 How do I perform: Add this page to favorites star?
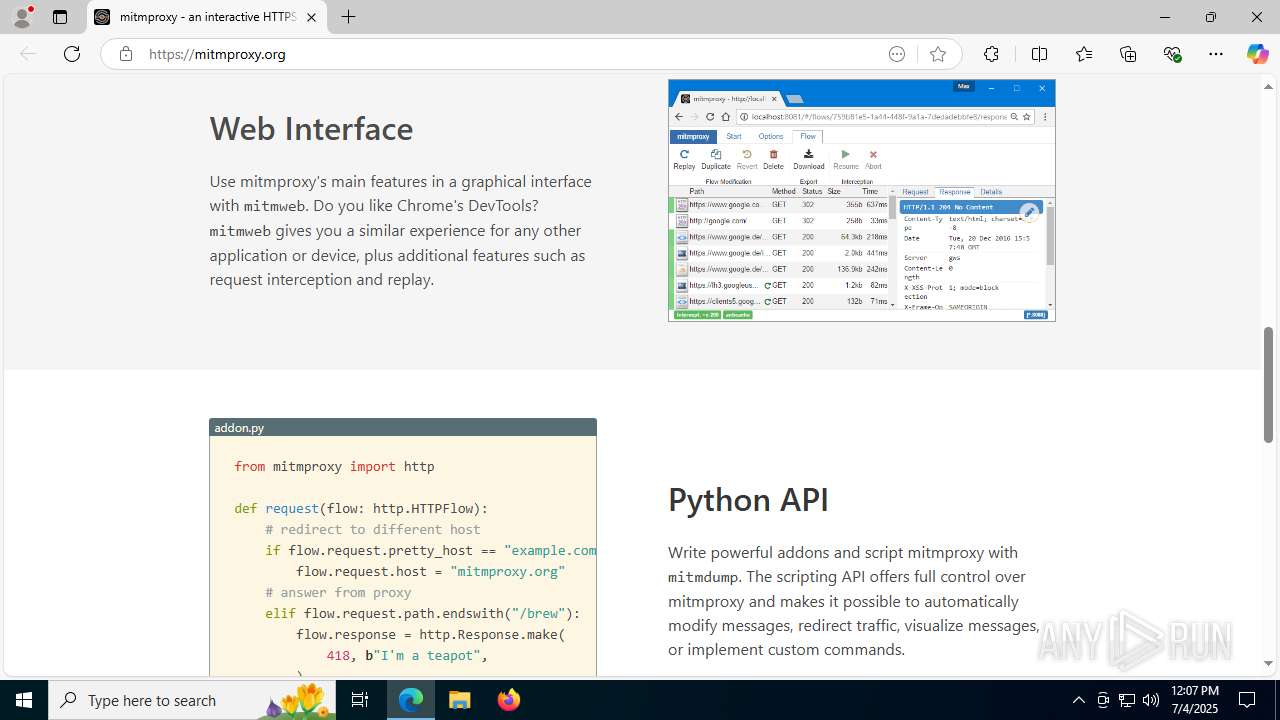click(x=937, y=54)
